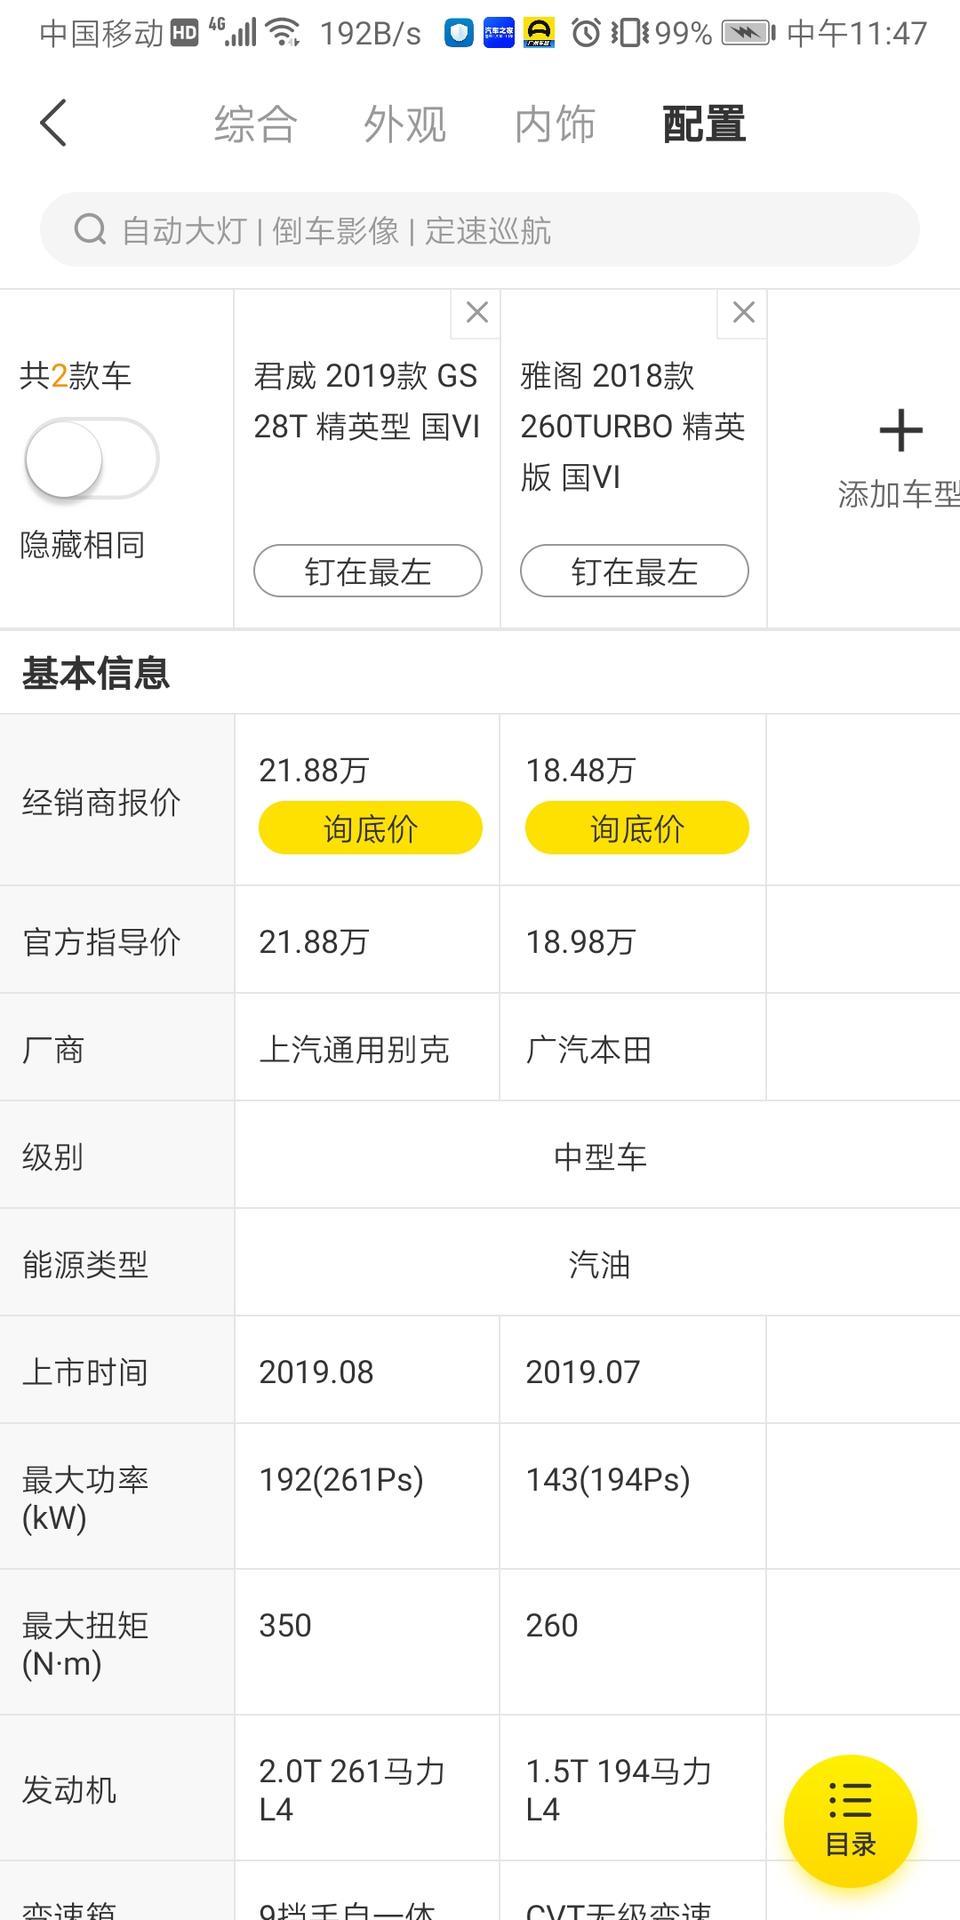
Task: Toggle the 隐藏相同 switch
Action: tap(91, 459)
